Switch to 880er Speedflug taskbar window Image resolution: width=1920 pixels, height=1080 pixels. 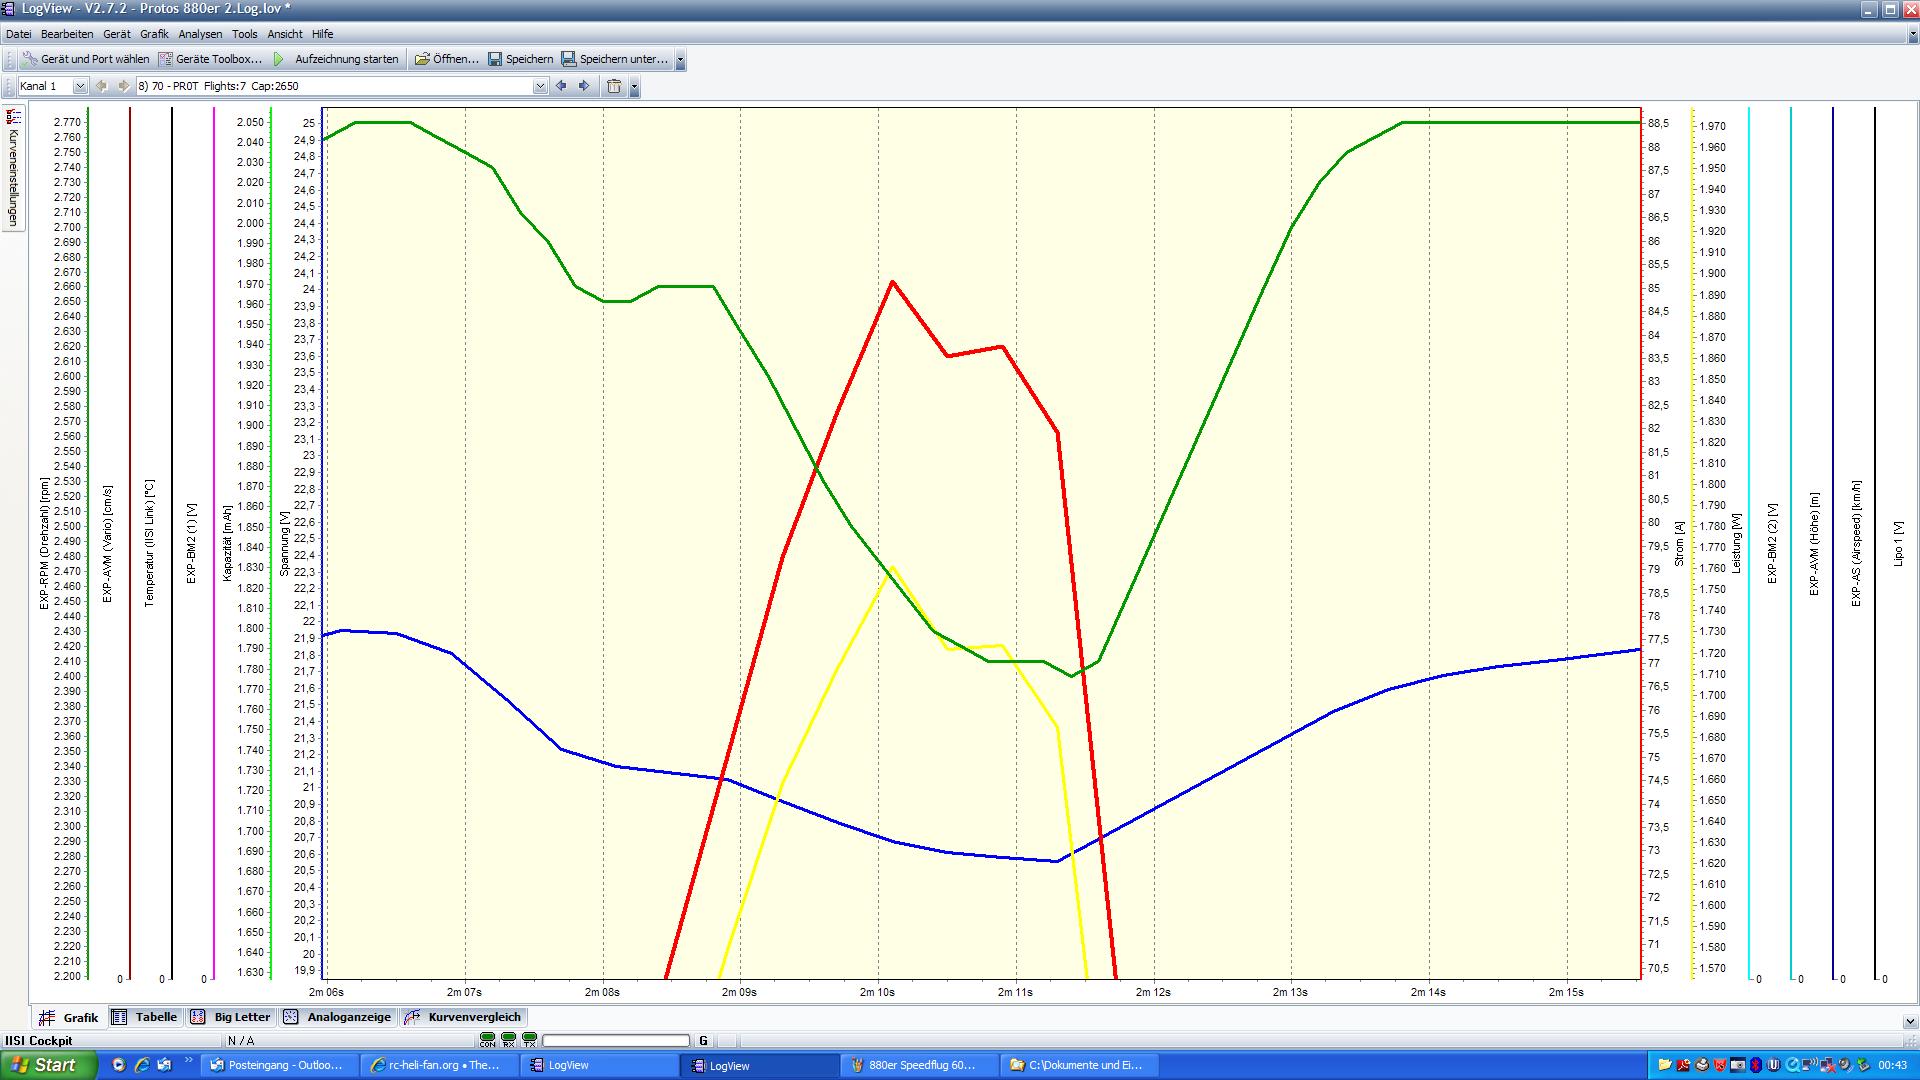click(919, 1065)
